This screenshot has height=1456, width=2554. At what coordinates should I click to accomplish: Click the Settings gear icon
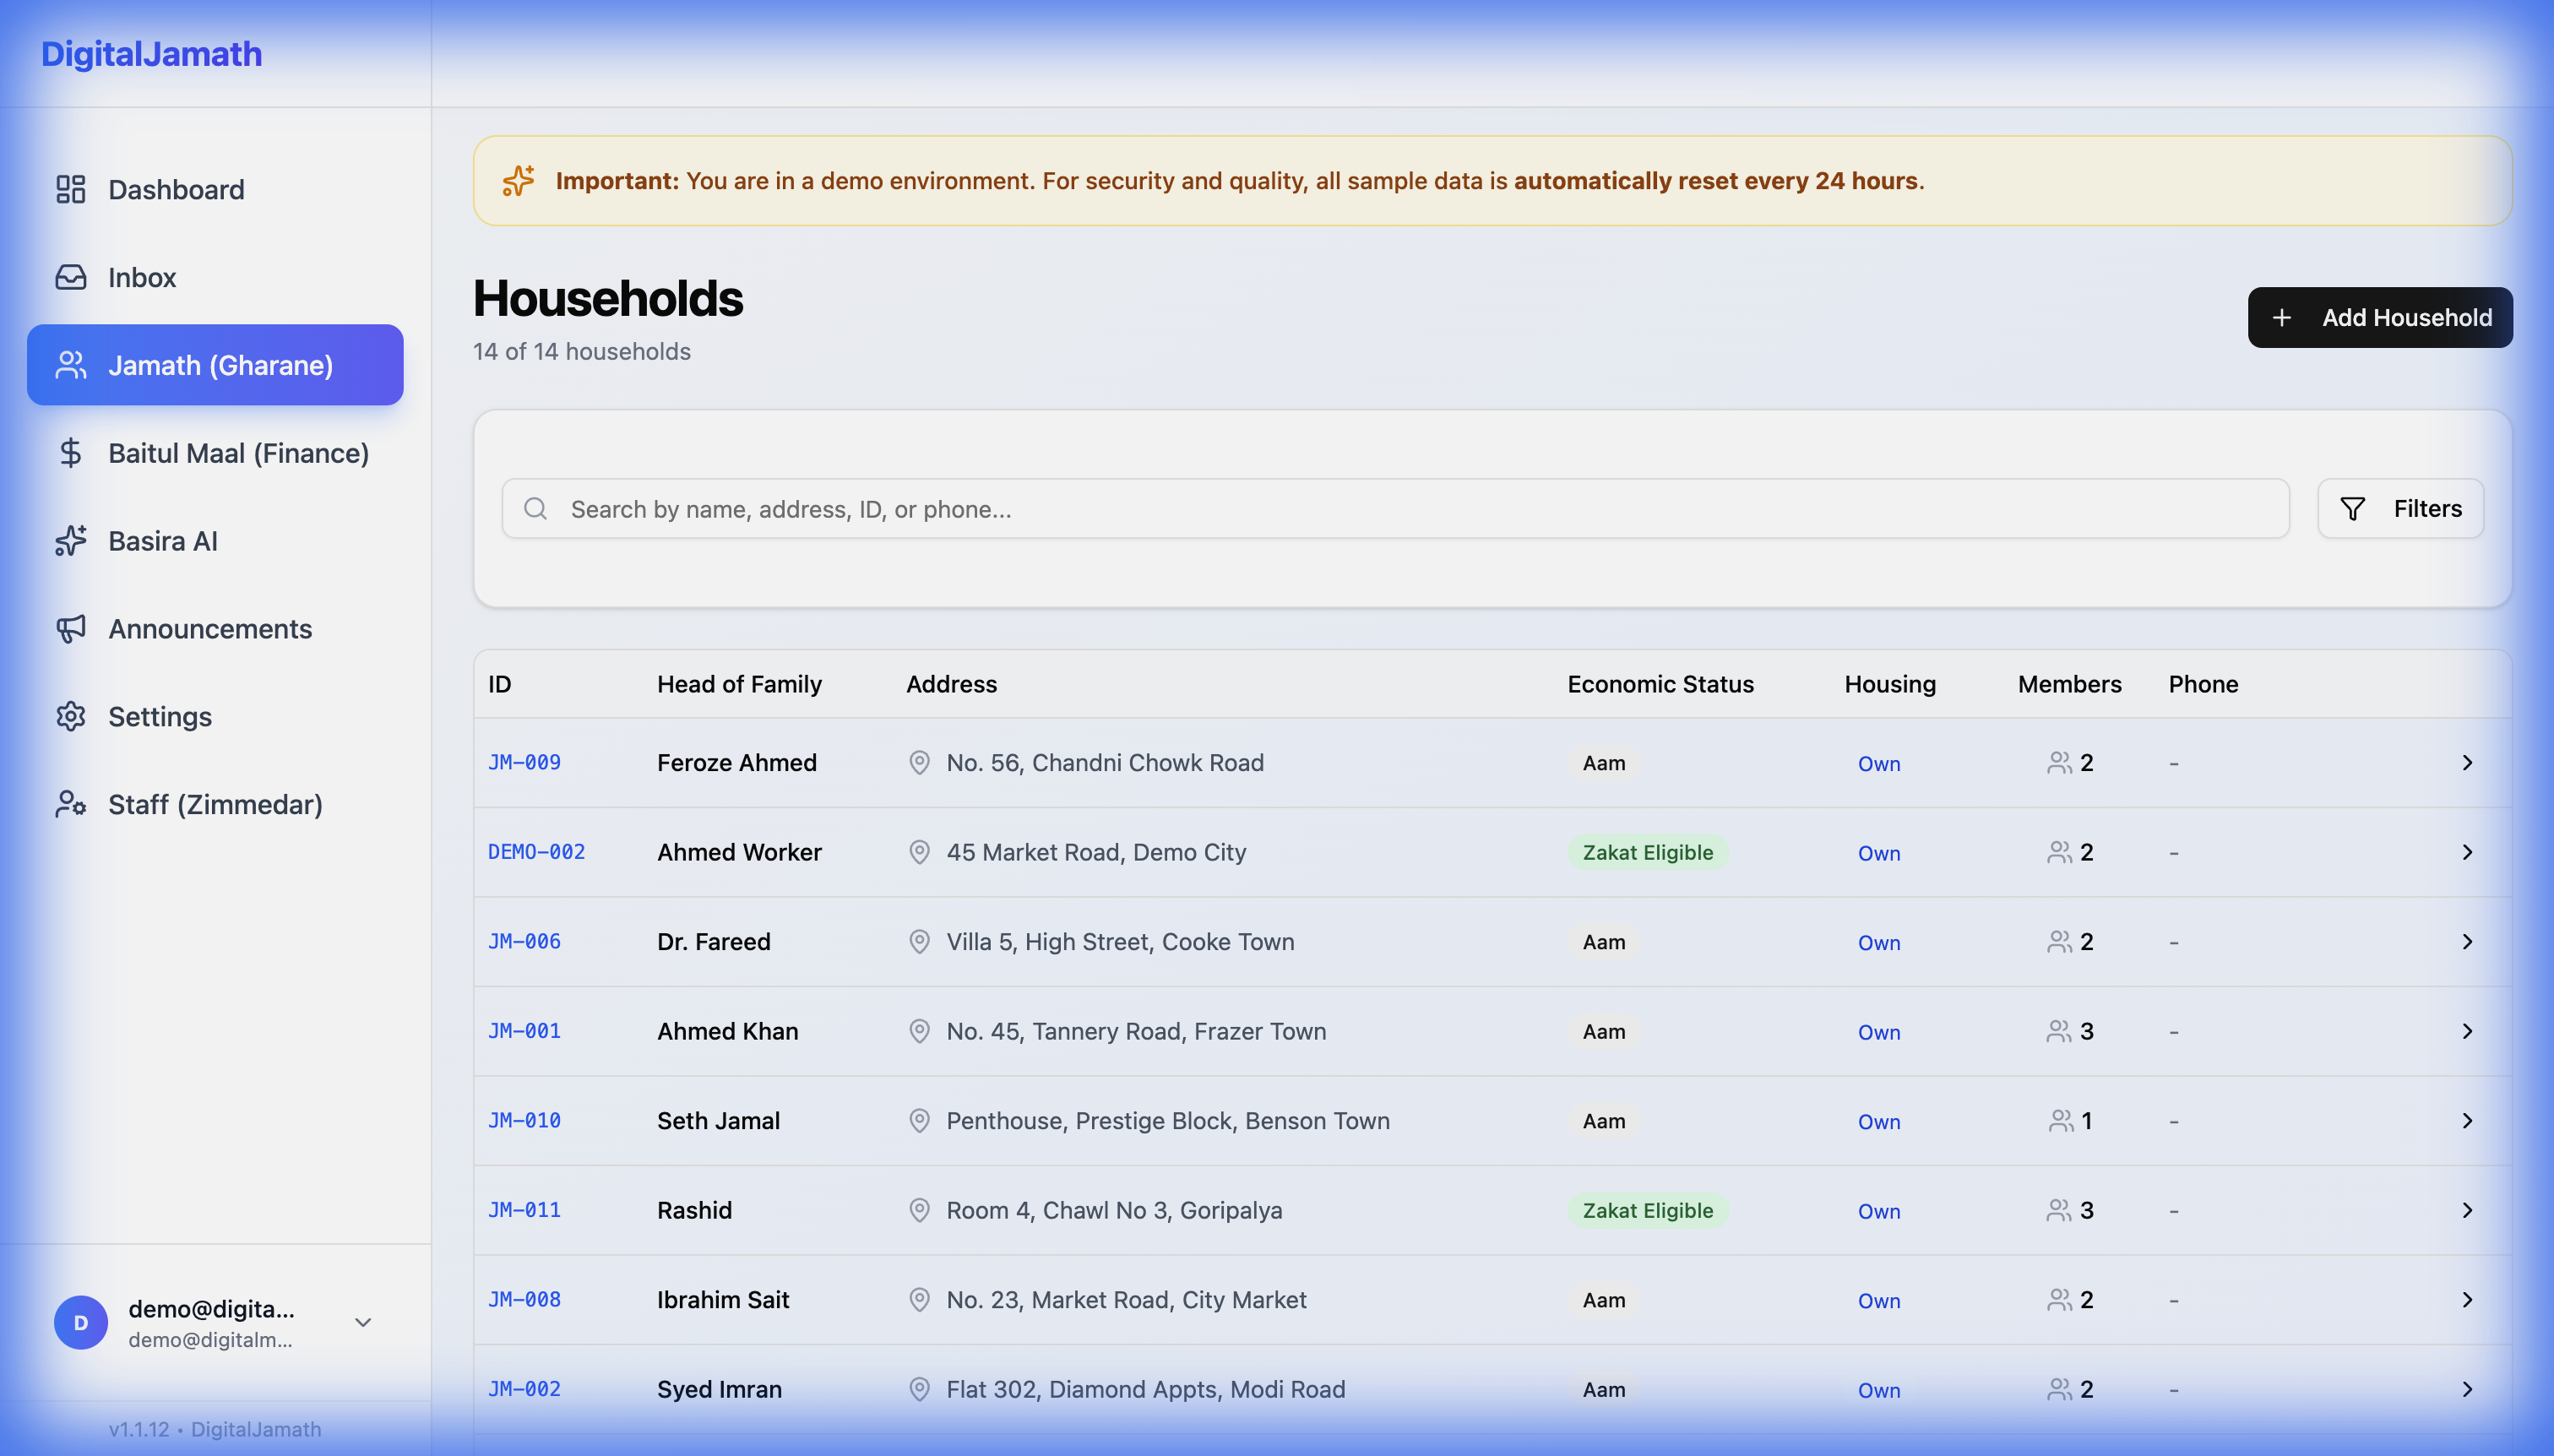point(70,716)
